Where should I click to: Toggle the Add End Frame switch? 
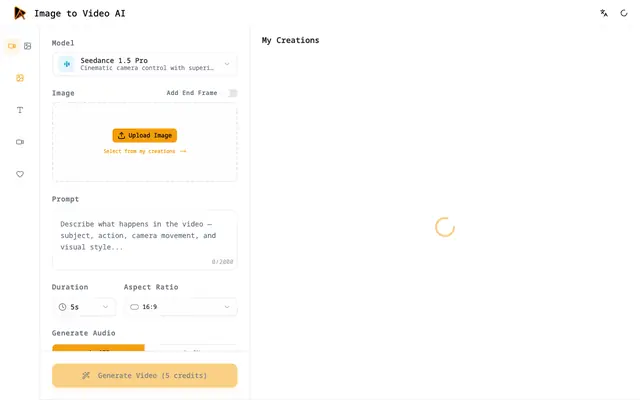232,93
